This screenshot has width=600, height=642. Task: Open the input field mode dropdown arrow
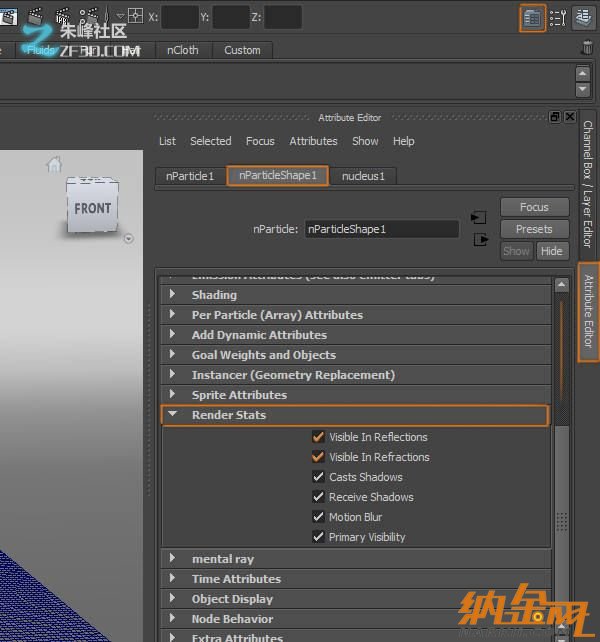click(120, 16)
